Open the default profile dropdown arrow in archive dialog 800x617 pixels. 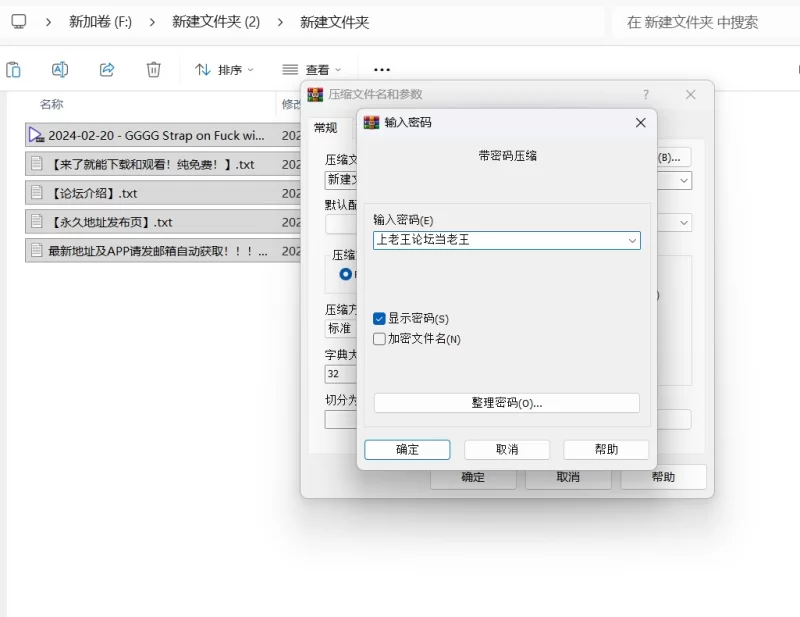pyautogui.click(x=684, y=223)
